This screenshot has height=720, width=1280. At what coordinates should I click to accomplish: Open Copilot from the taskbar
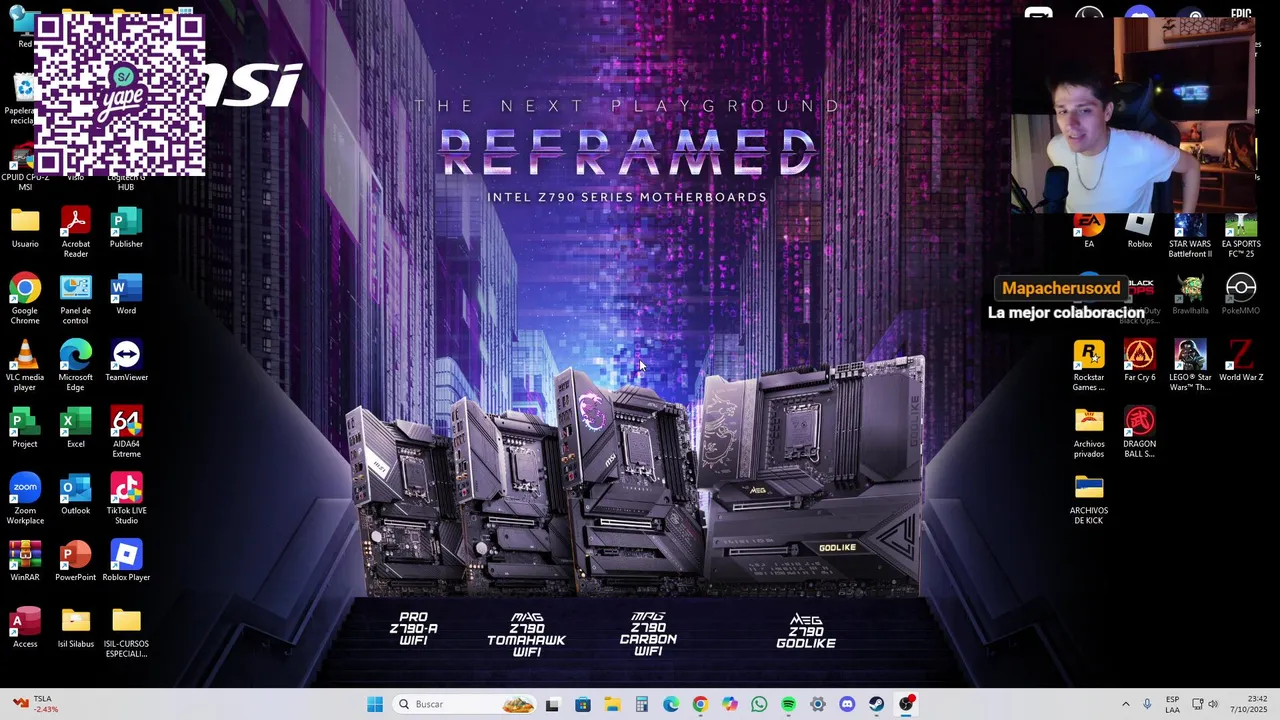coord(730,704)
